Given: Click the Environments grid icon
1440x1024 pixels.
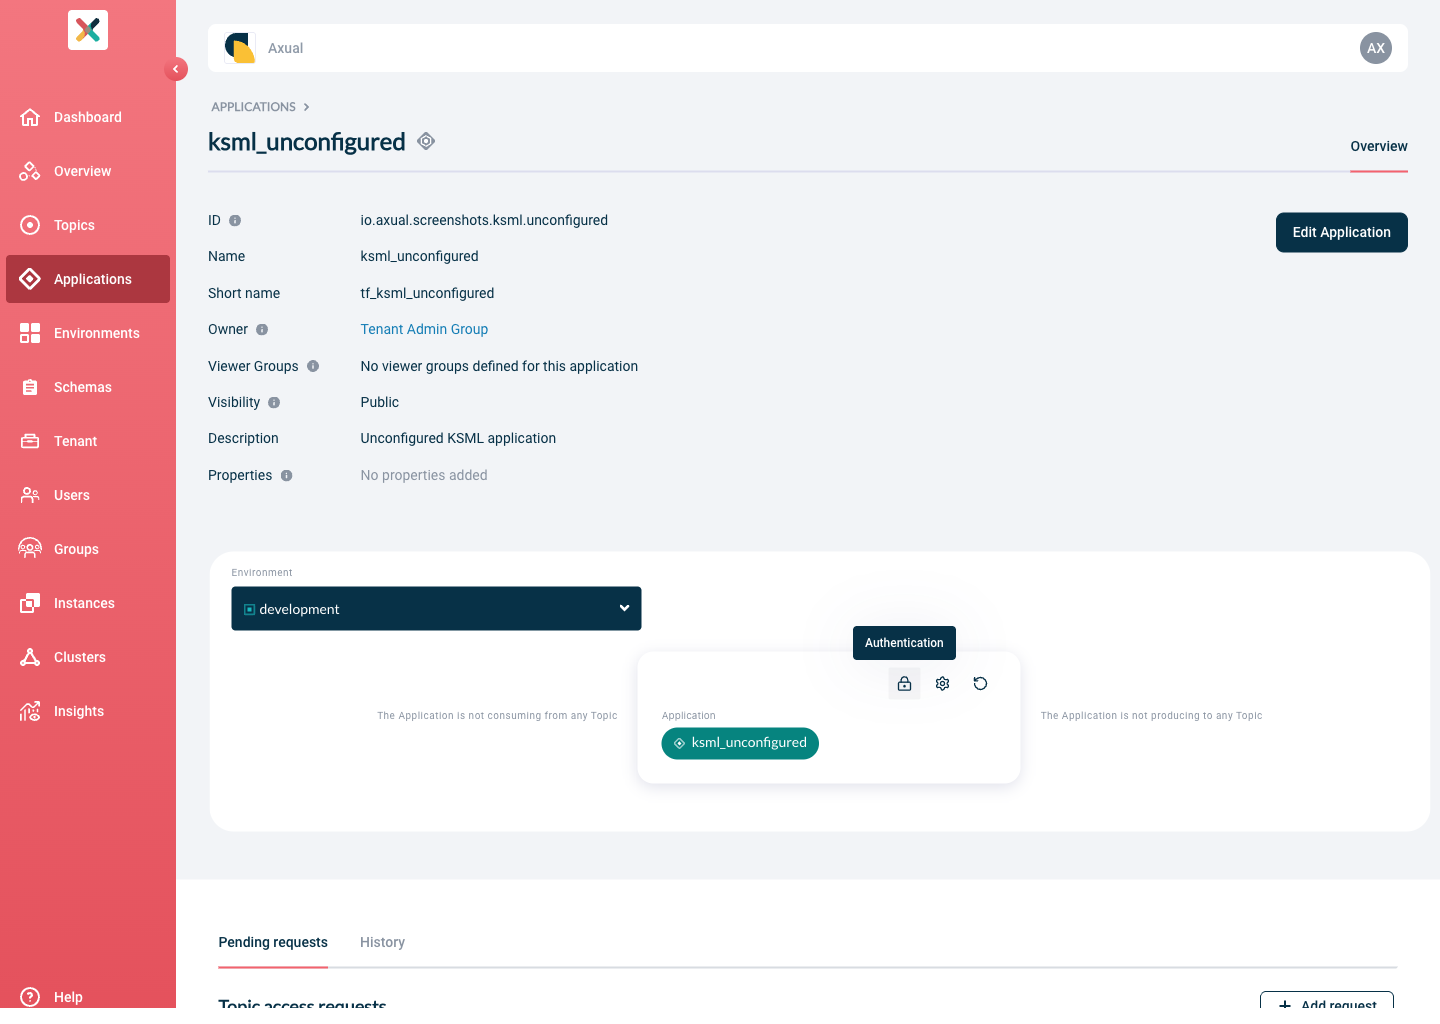Looking at the screenshot, I should pos(30,333).
